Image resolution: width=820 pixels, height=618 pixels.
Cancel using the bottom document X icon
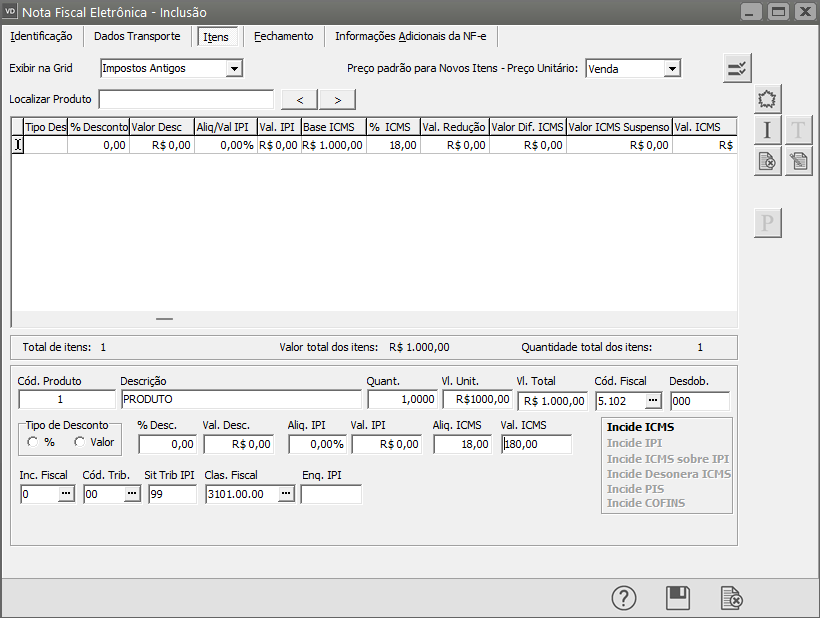[732, 598]
